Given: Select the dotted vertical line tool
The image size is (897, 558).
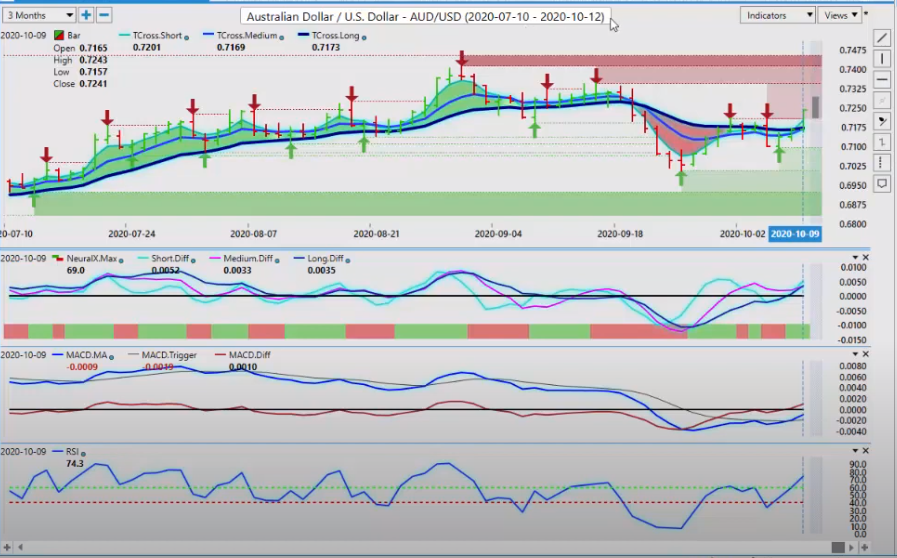Looking at the screenshot, I should (x=882, y=163).
